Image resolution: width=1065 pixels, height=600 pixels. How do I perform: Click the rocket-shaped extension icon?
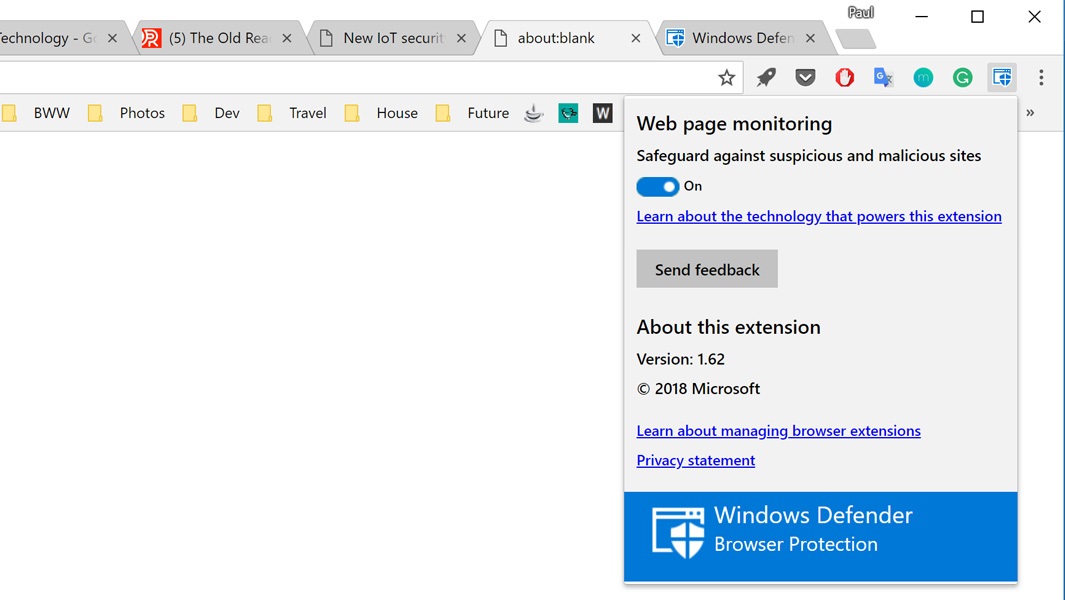pos(766,77)
